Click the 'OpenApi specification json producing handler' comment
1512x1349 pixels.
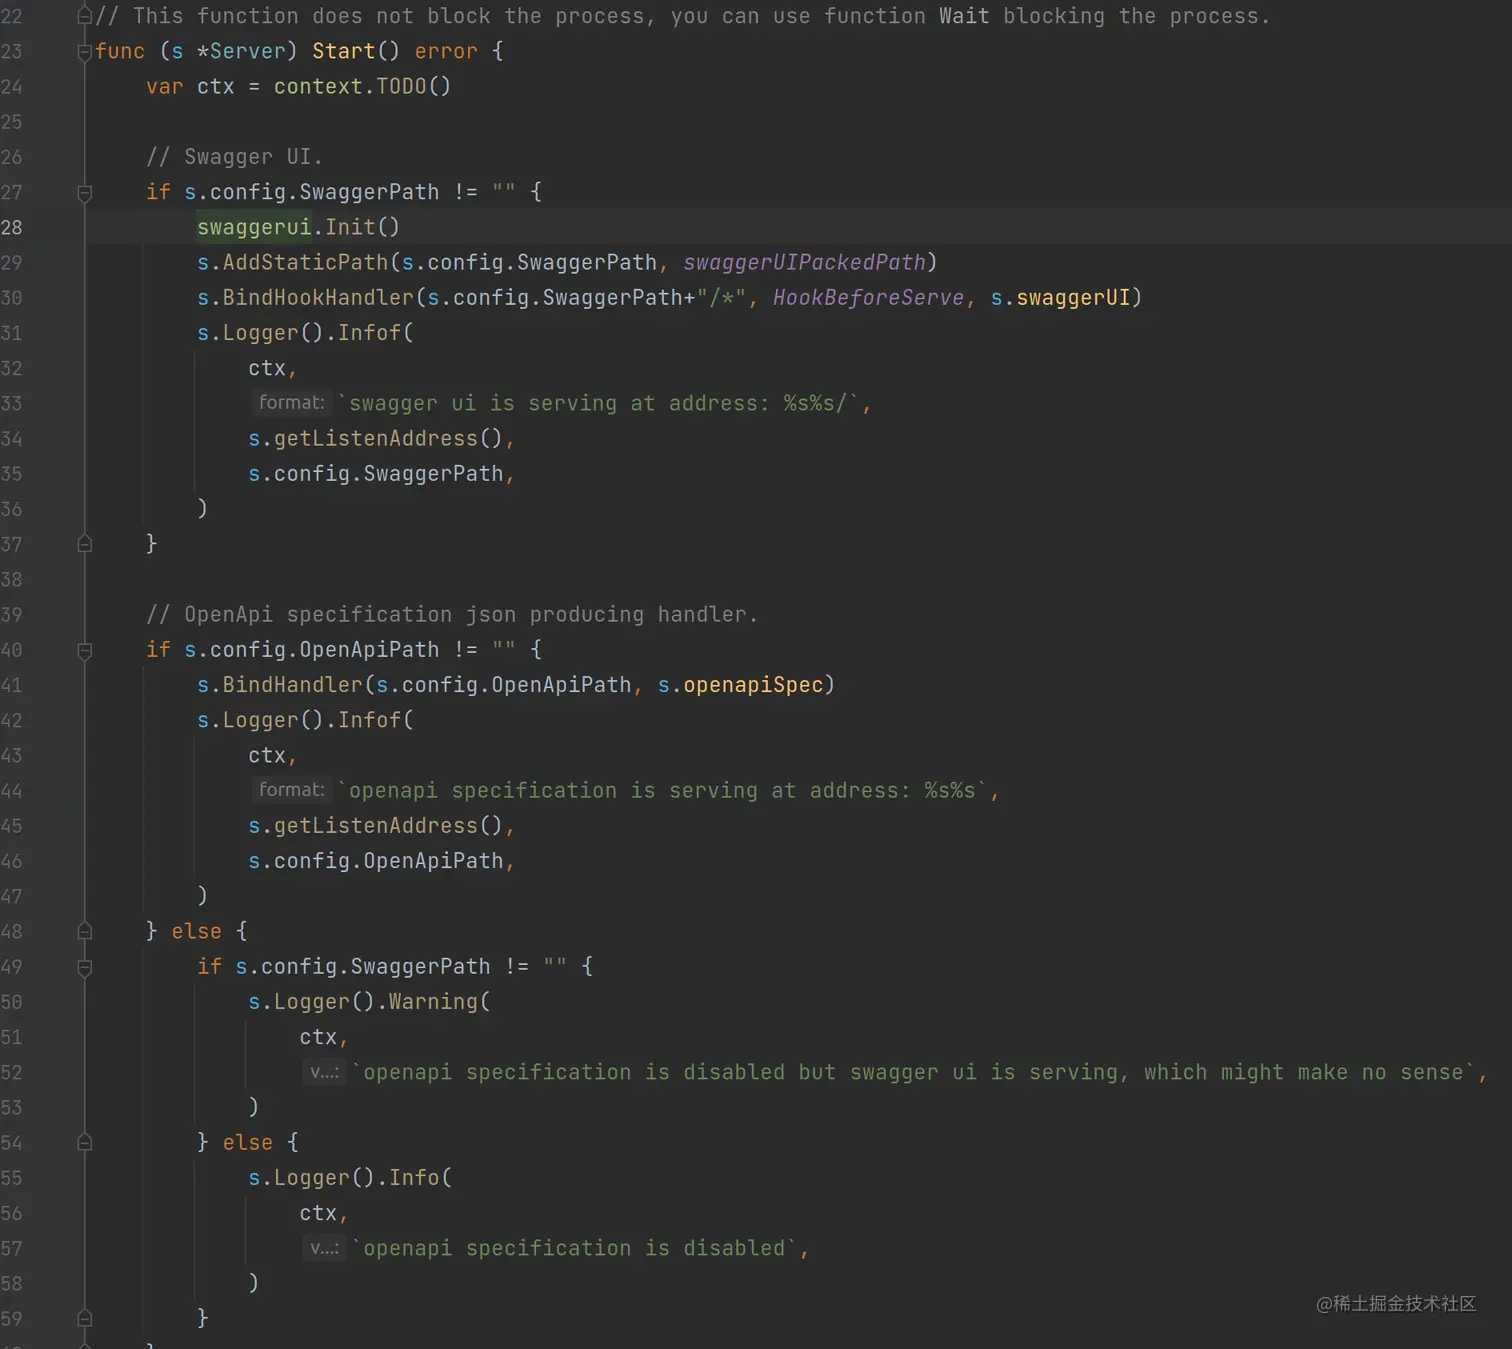(x=452, y=614)
